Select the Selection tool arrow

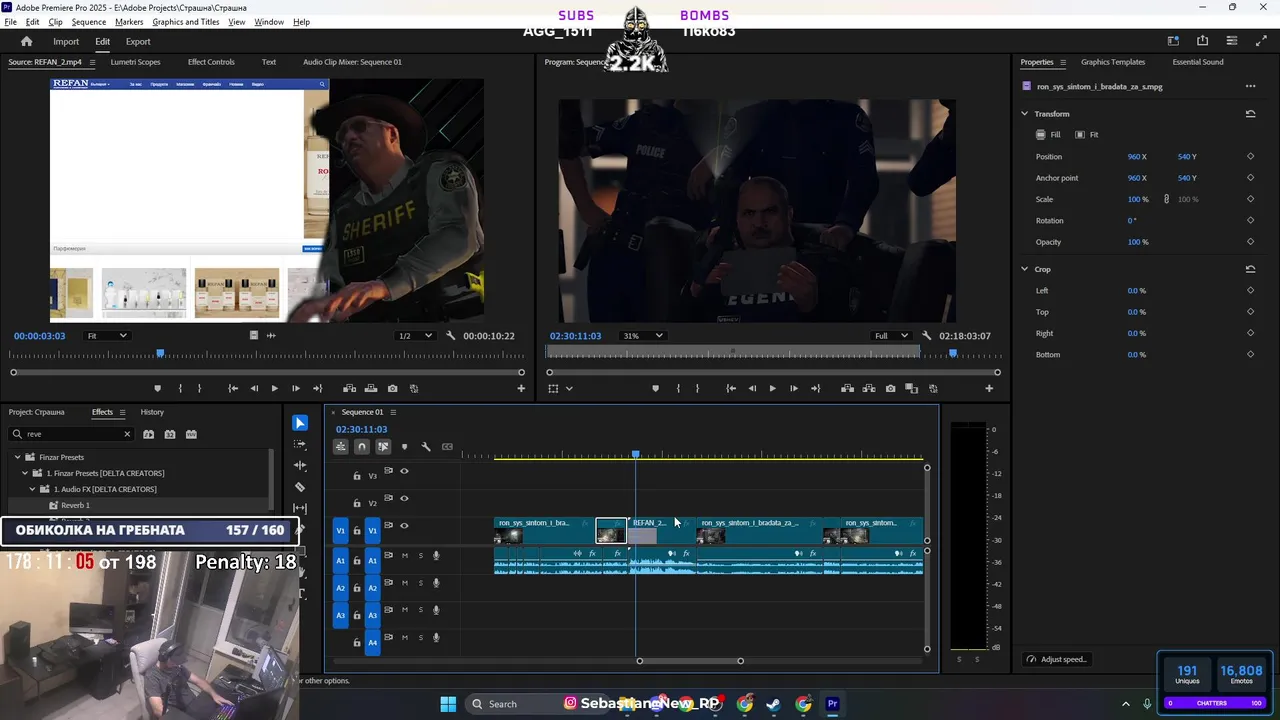300,423
